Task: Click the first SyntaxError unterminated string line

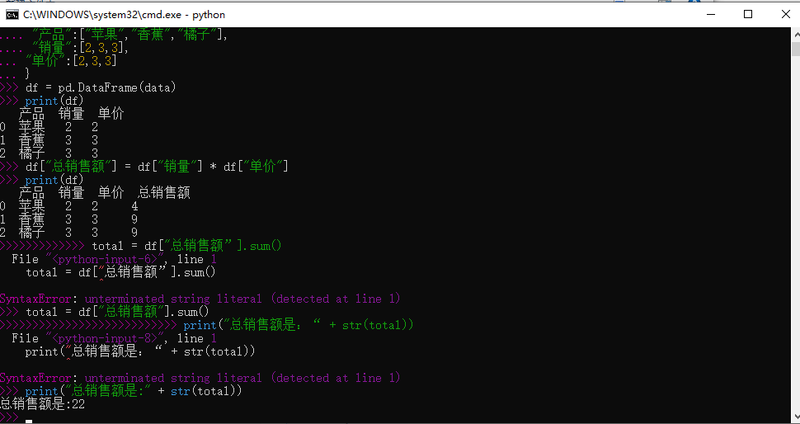Action: [x=200, y=299]
